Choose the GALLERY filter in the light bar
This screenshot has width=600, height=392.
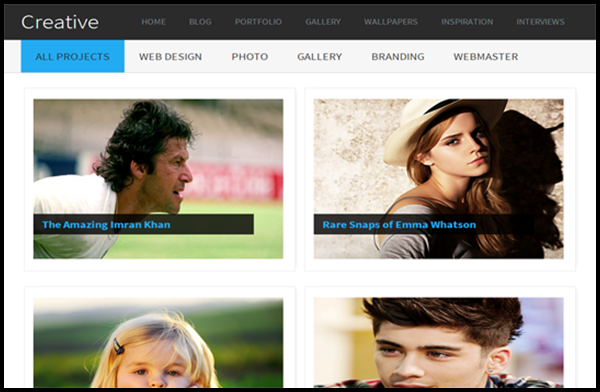[320, 57]
